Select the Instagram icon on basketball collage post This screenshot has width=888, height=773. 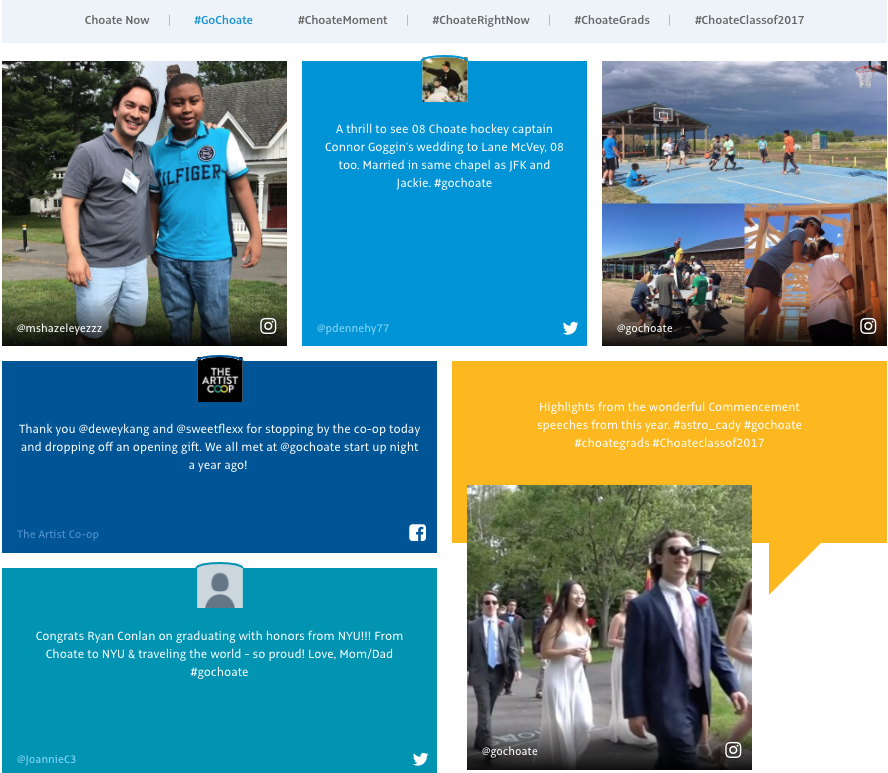point(868,325)
